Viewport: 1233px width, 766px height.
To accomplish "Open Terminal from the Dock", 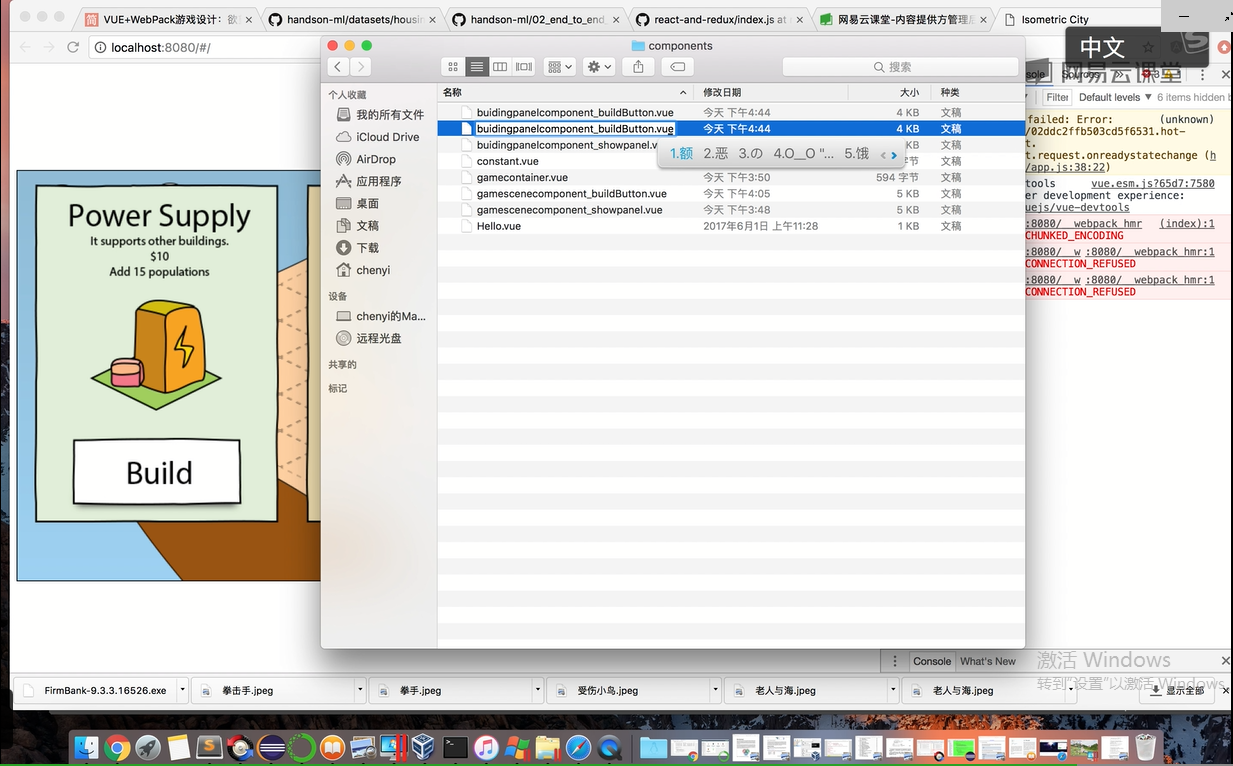I will [x=456, y=746].
